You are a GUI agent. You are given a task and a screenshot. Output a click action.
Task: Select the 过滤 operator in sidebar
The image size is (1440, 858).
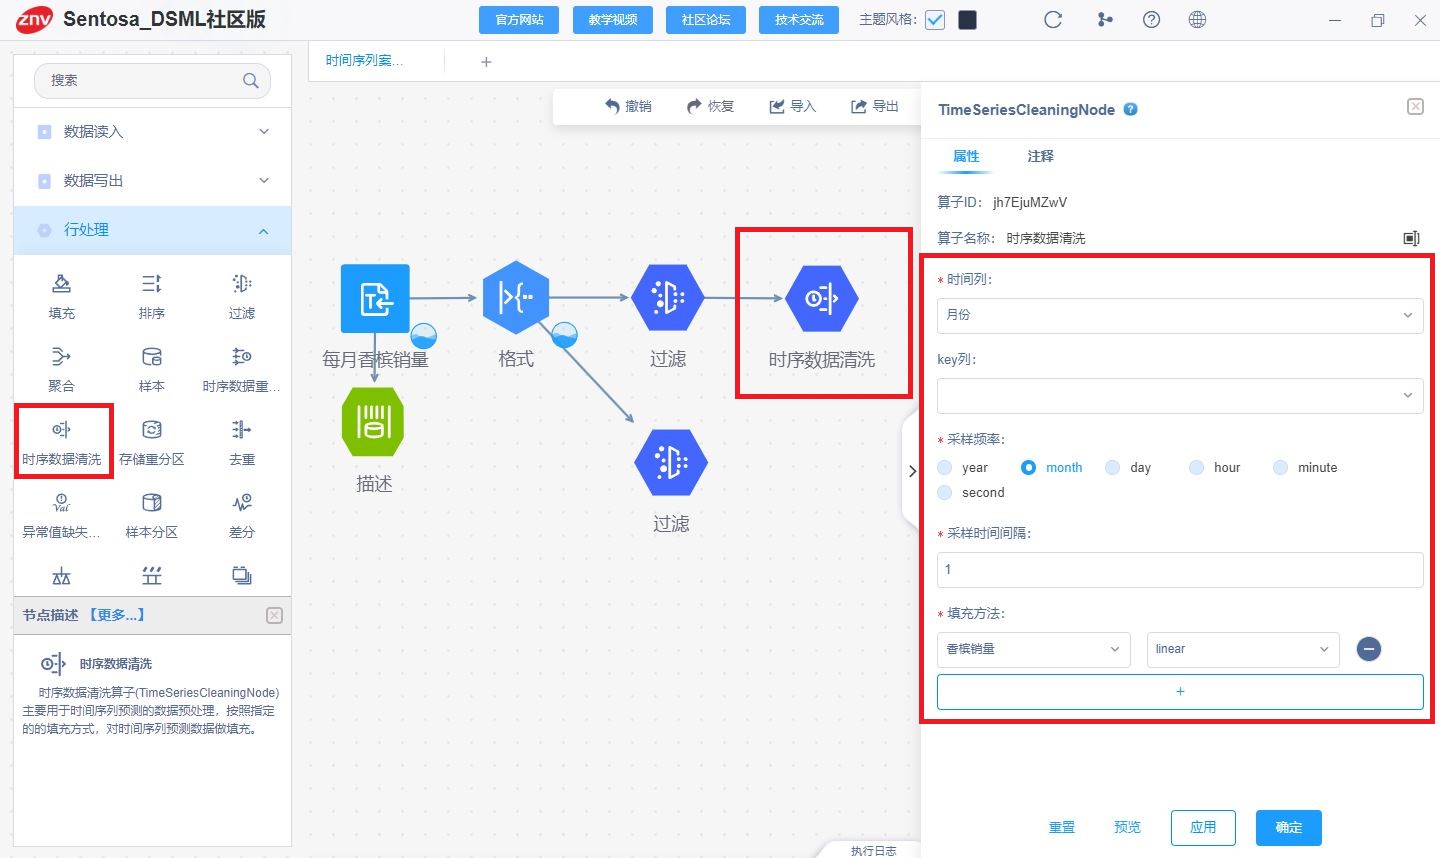click(x=241, y=284)
